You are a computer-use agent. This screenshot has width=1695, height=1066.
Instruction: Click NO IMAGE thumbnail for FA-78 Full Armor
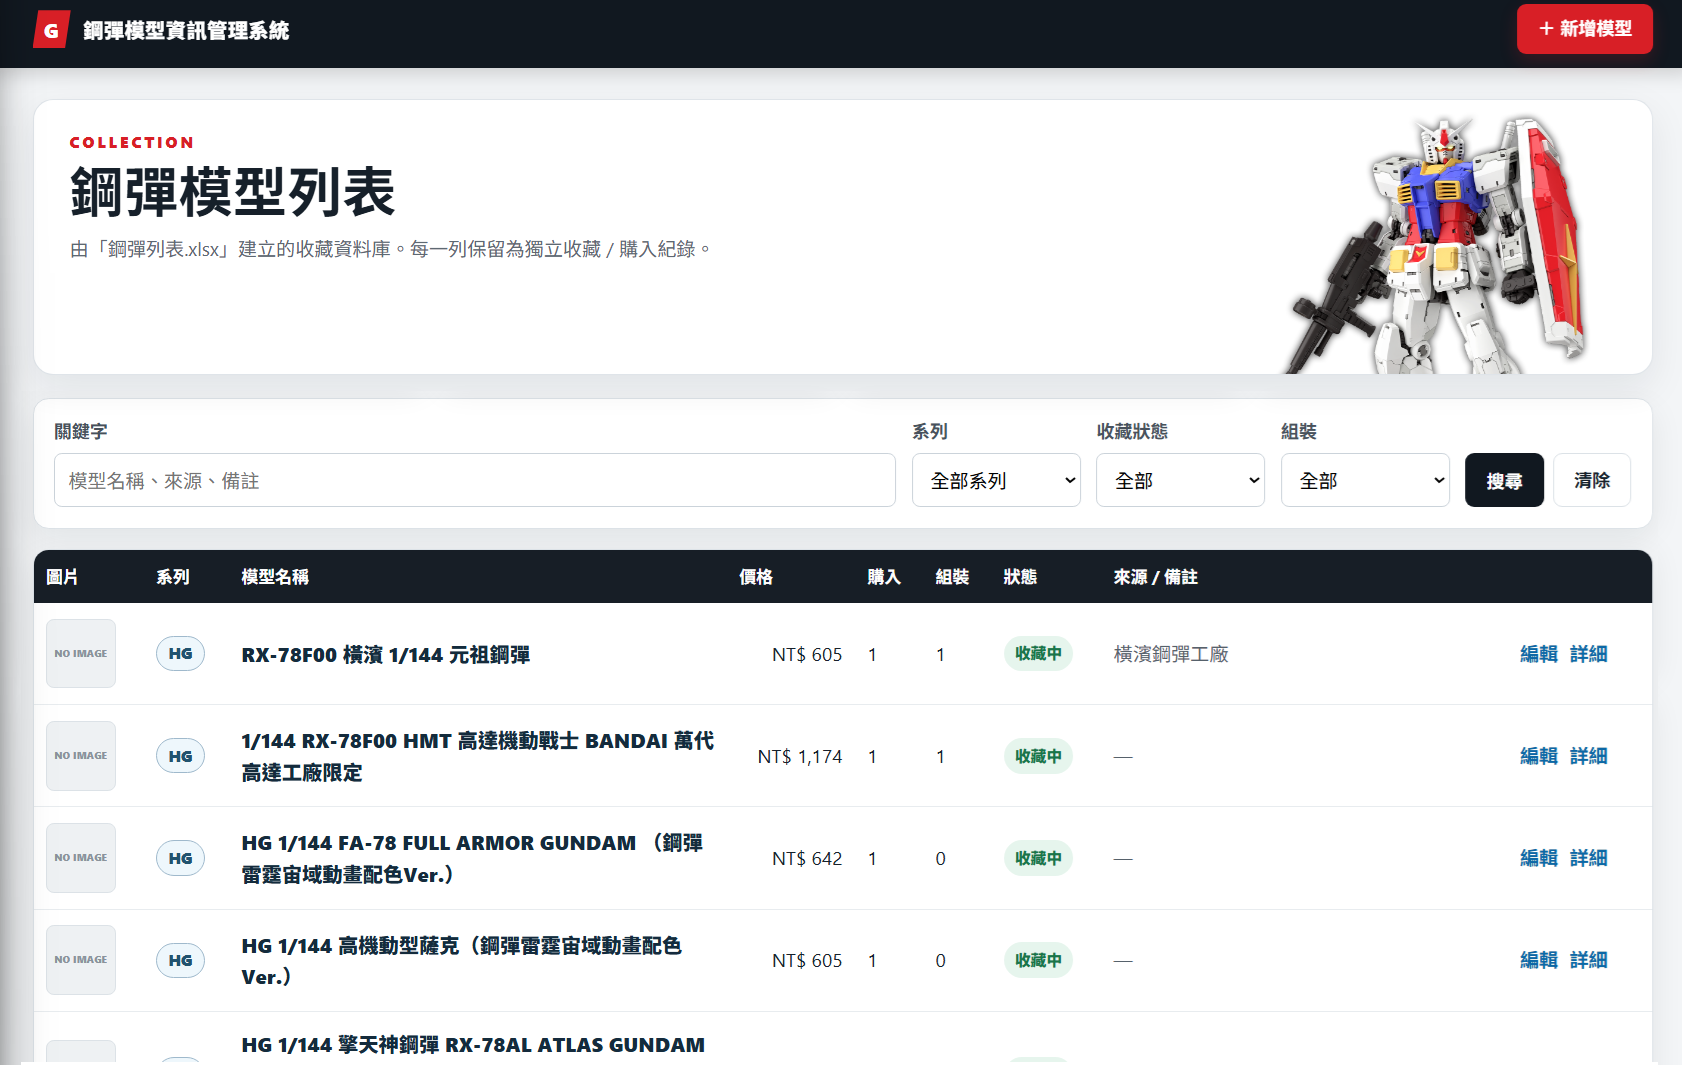tap(81, 858)
